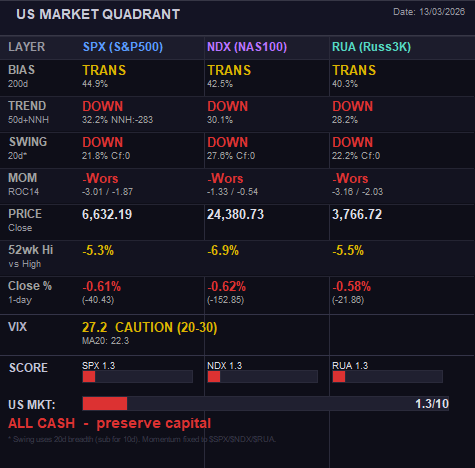This screenshot has height=468, width=475.
Task: Select the SCORE row label
Action: pyautogui.click(x=28, y=368)
